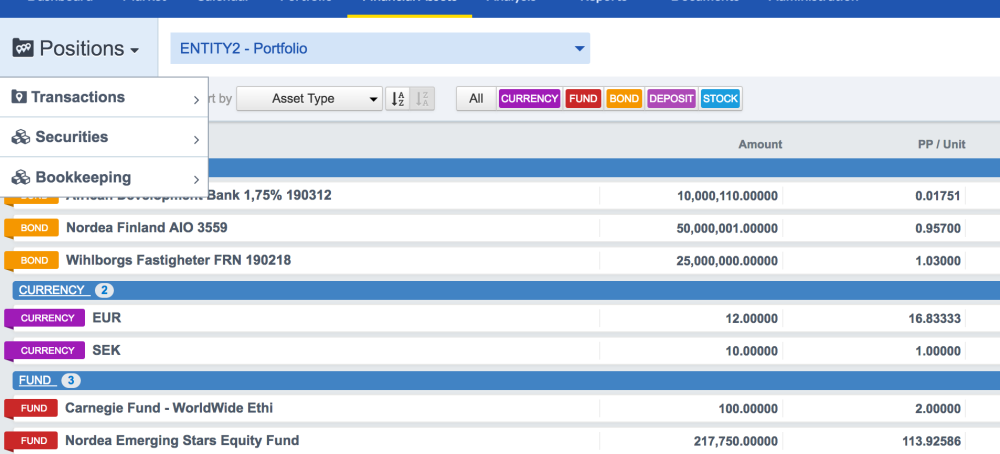Select PP / Unit value 0.95700

pyautogui.click(x=938, y=229)
